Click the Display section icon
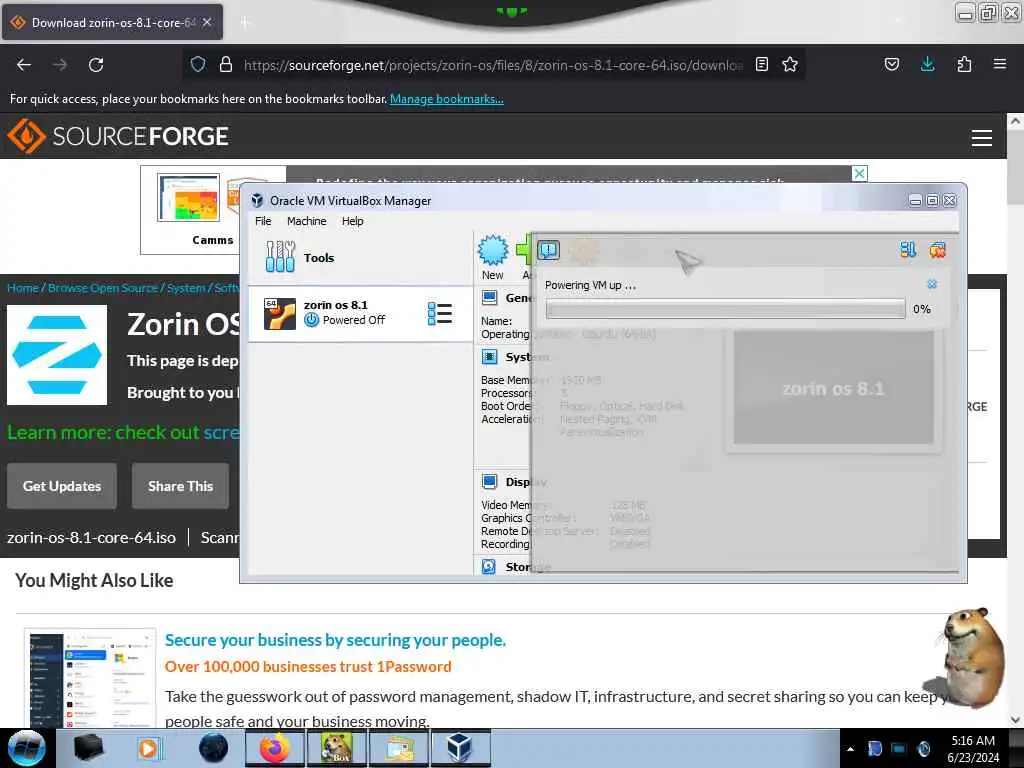This screenshot has width=1024, height=768. [489, 481]
